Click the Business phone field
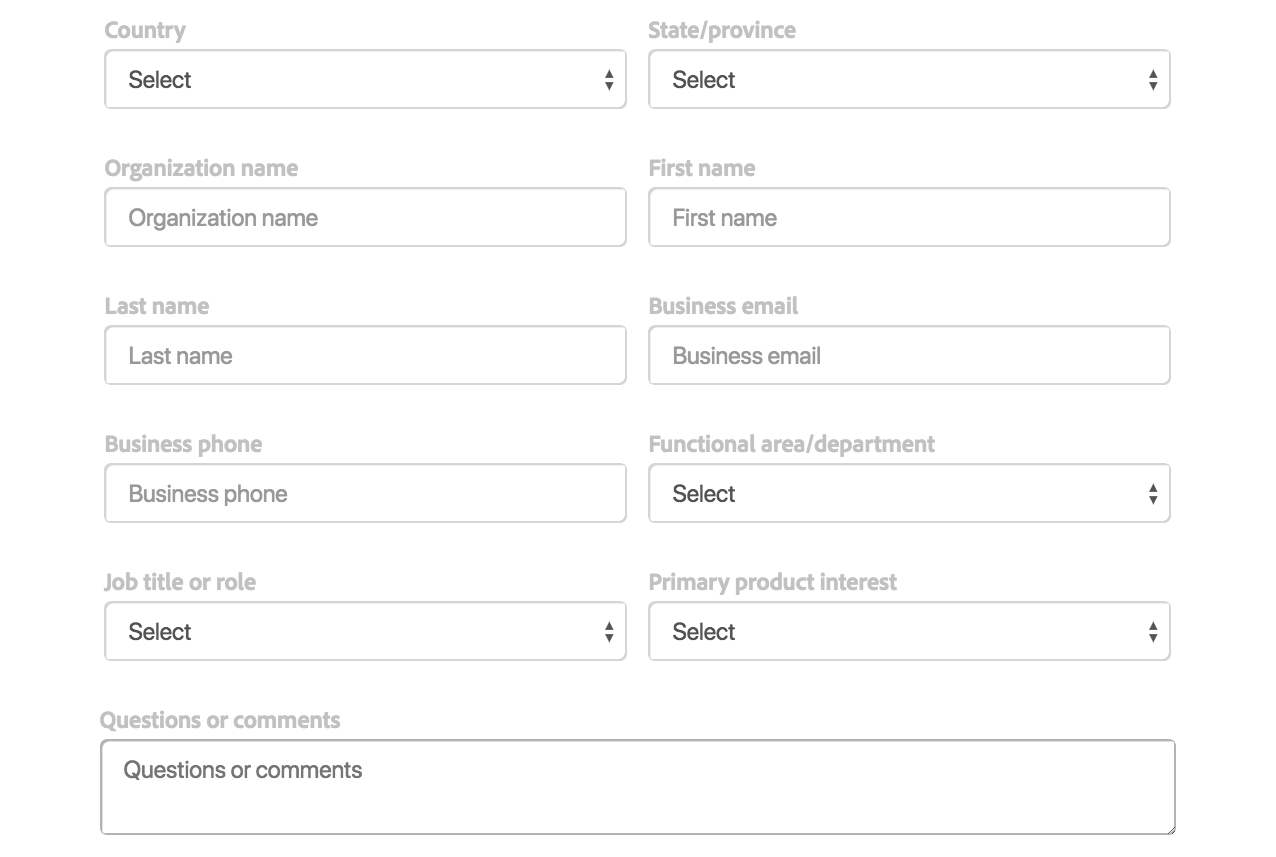The image size is (1276, 857). [365, 494]
